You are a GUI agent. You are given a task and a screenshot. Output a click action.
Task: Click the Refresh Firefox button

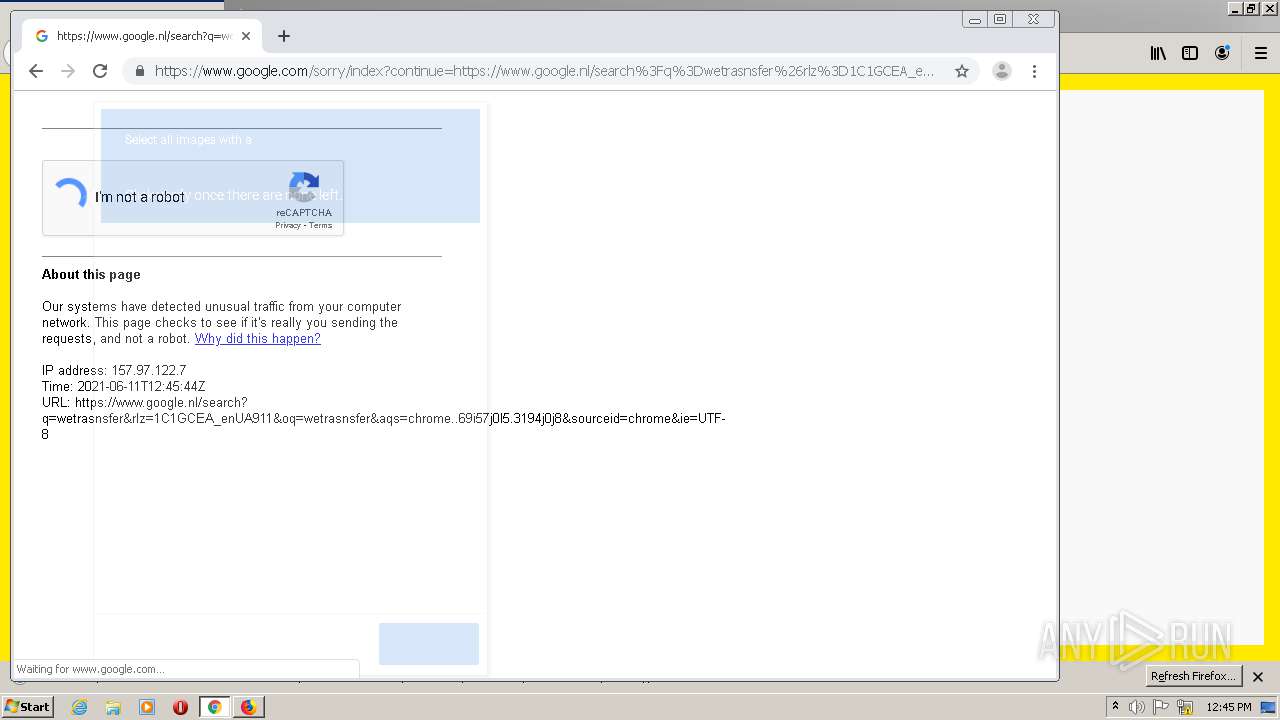1193,676
